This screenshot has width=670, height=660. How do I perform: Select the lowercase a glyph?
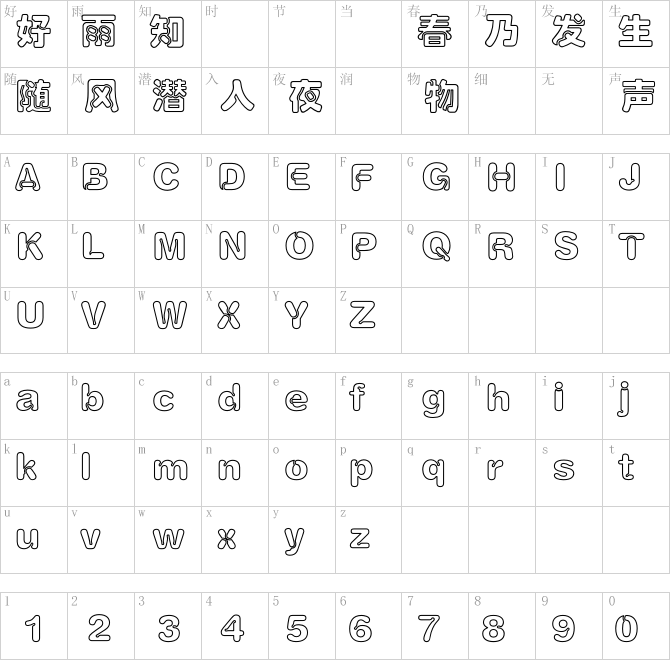[x=27, y=400]
